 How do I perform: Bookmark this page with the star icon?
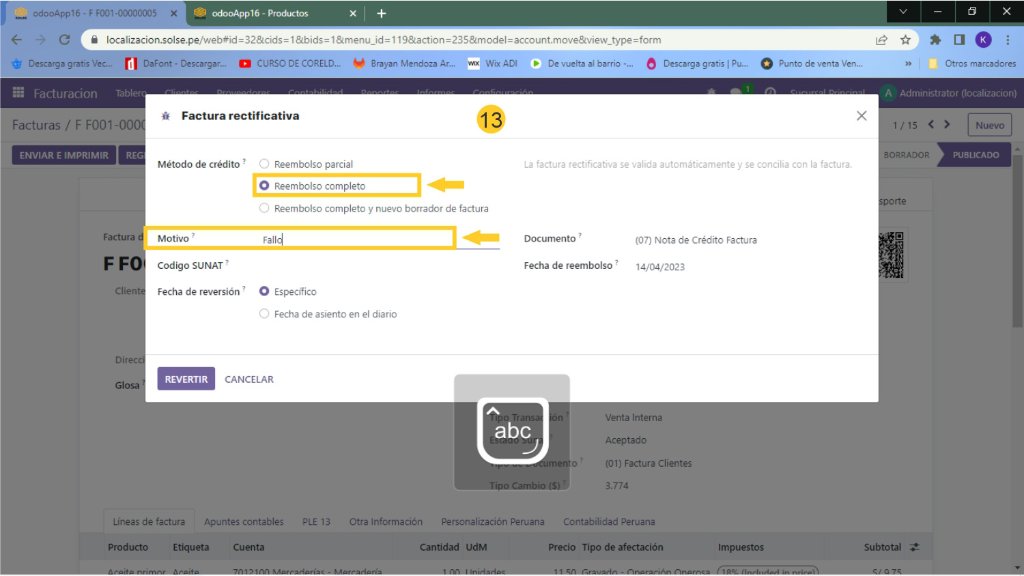point(905,40)
